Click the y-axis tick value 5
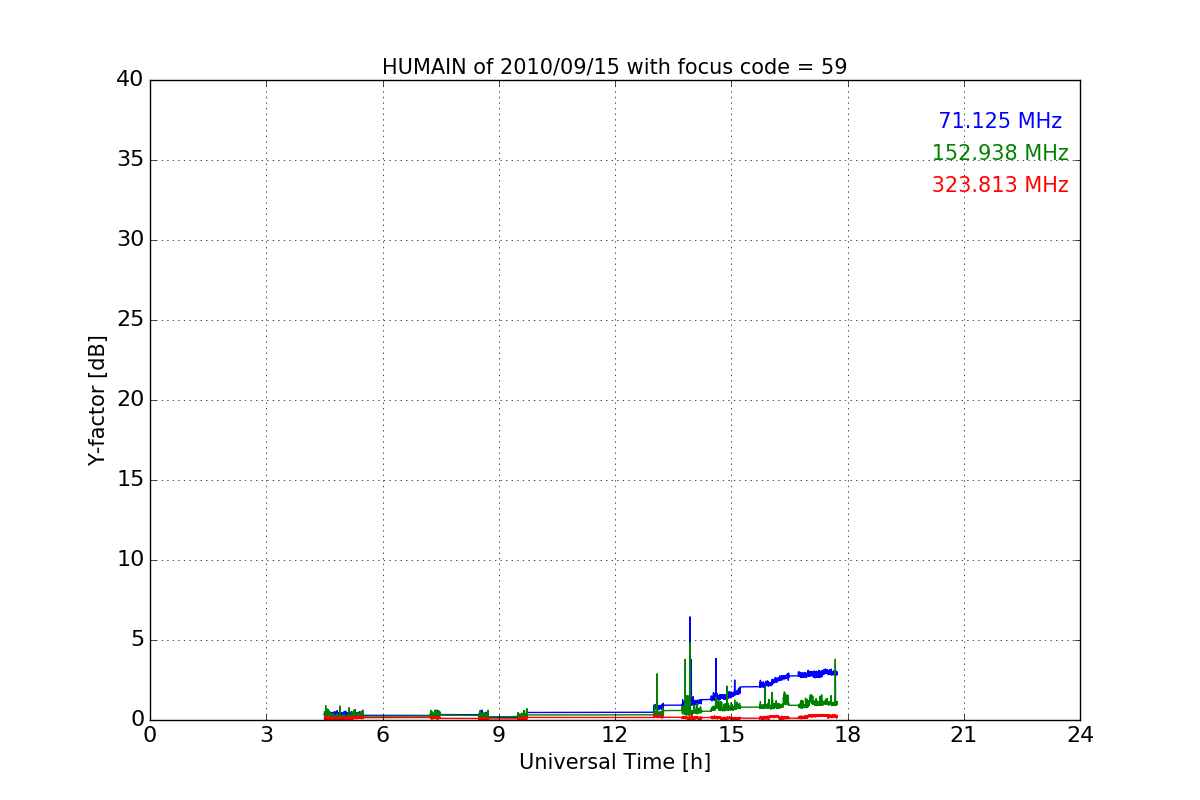Screen dimensions: 1200x800 (137, 640)
